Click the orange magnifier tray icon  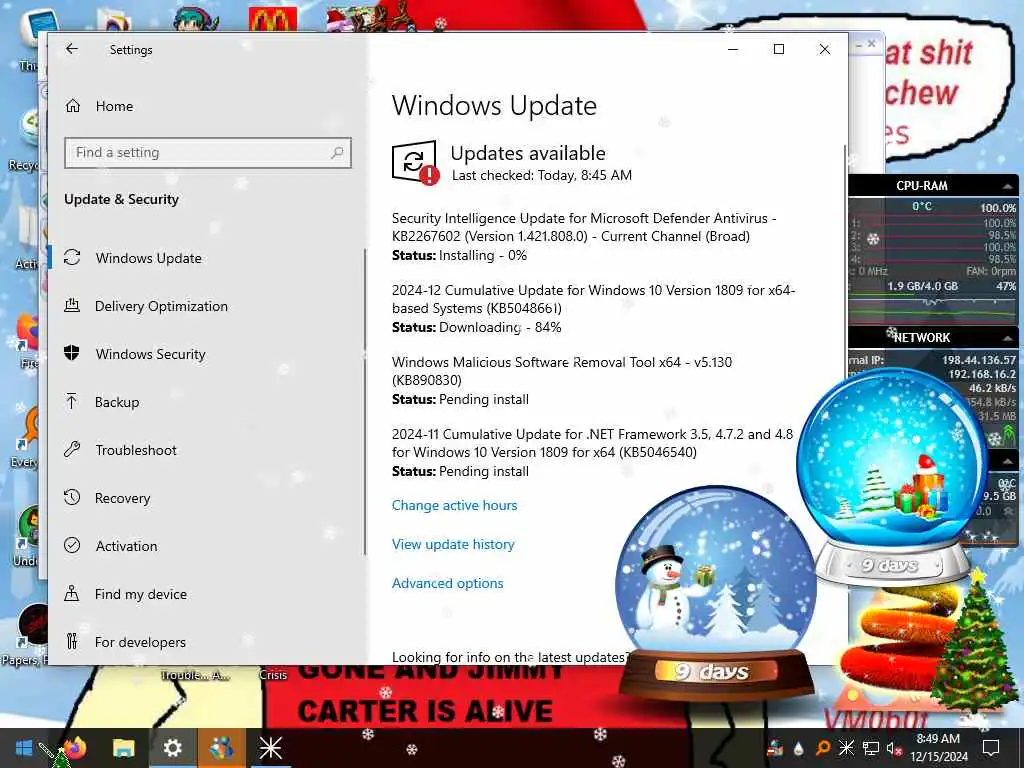823,748
